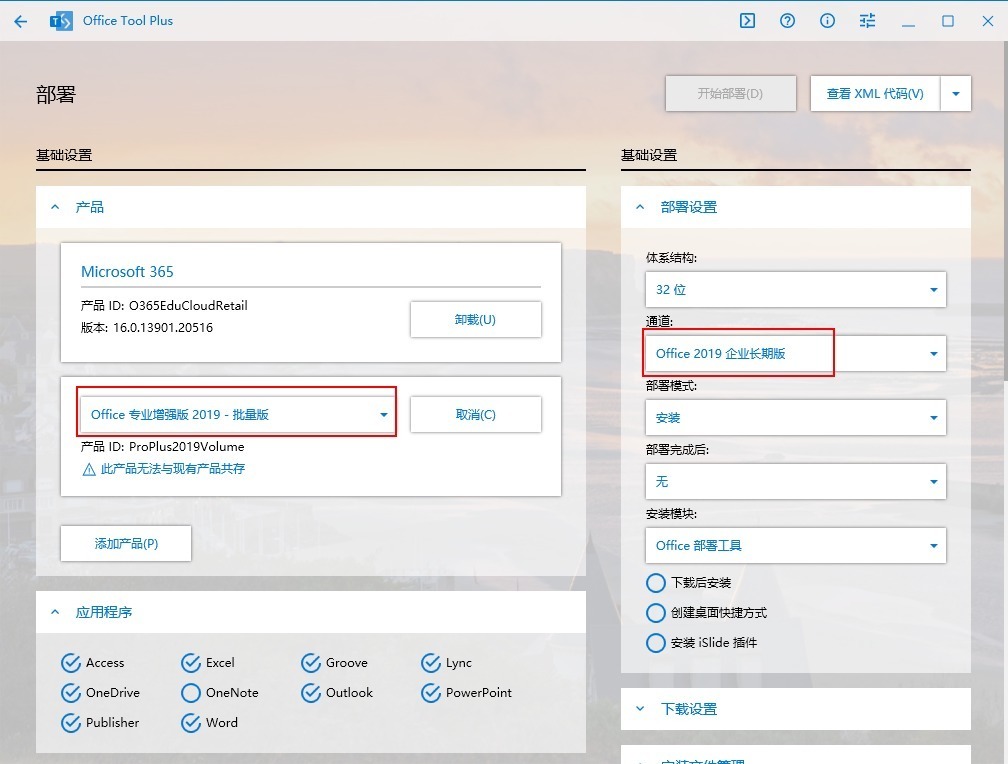Maximize the Office Tool Plus window

[x=948, y=21]
